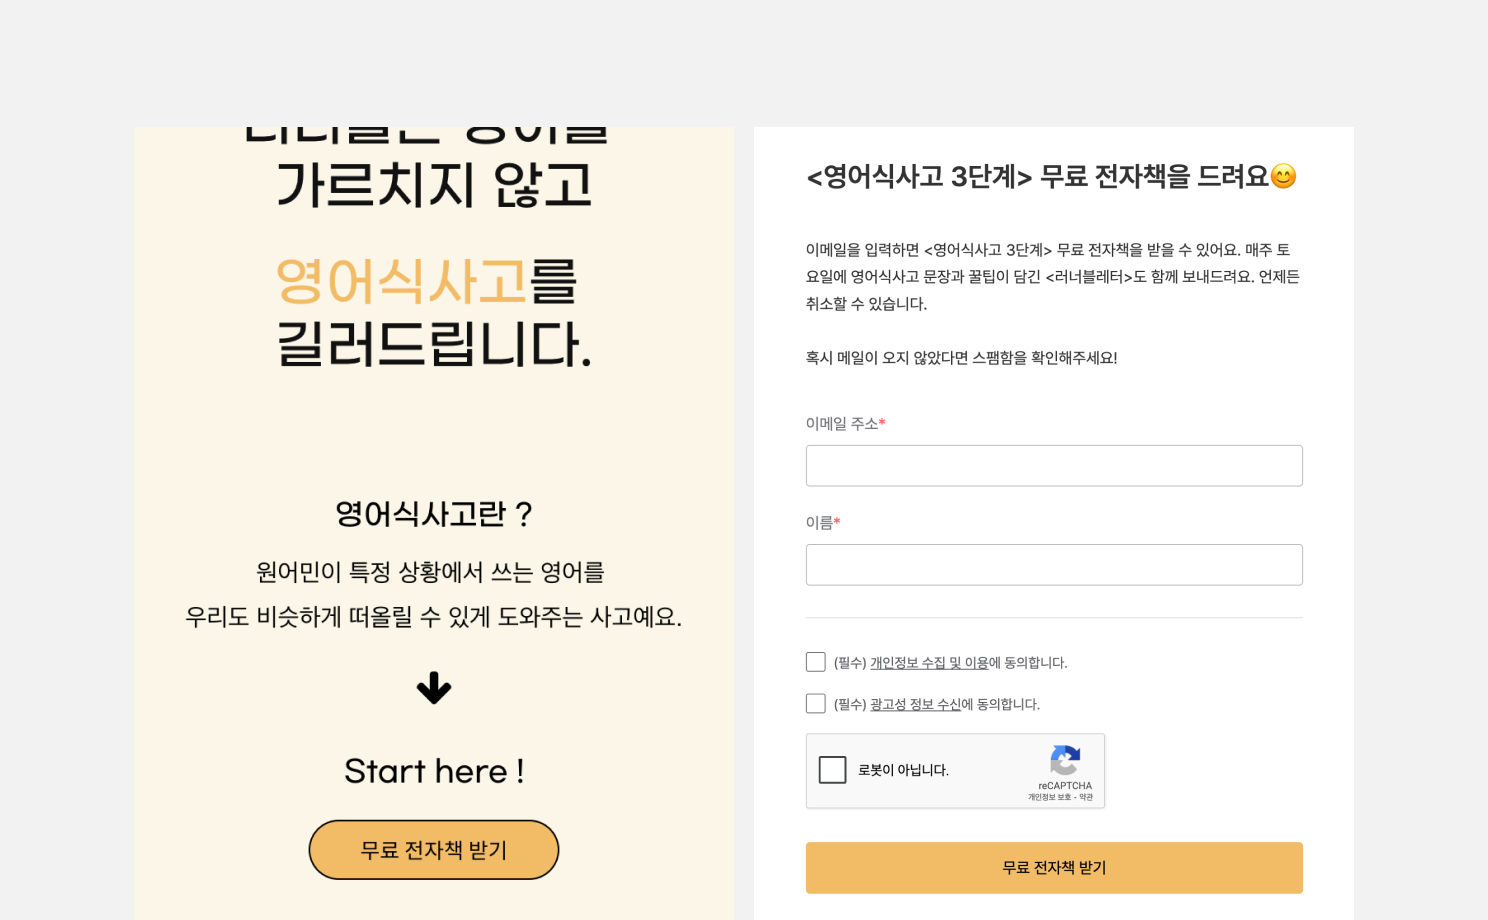This screenshot has width=1488, height=920.
Task: Click the spam folder reminder sentence
Action: 963,357
